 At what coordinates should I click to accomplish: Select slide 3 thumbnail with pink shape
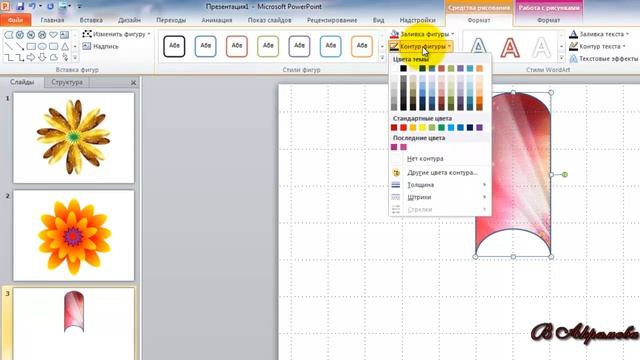(73, 324)
